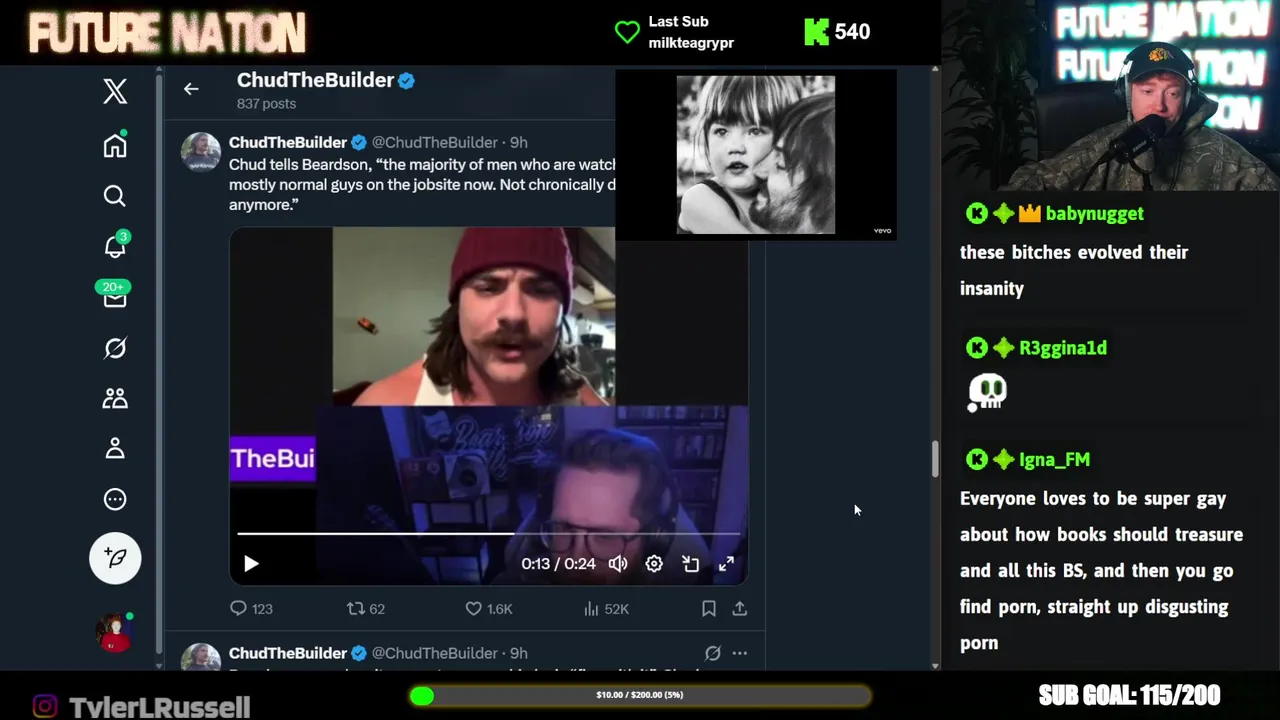The height and width of the screenshot is (720, 1280).
Task: Click ChudTheBuilder name on second post
Action: [288, 653]
